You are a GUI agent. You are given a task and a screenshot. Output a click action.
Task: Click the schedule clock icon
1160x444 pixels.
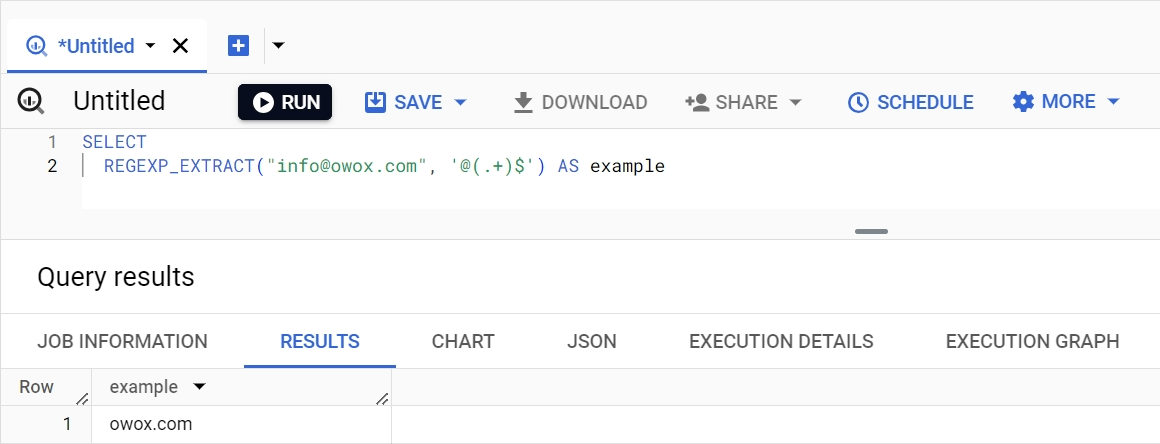[858, 102]
